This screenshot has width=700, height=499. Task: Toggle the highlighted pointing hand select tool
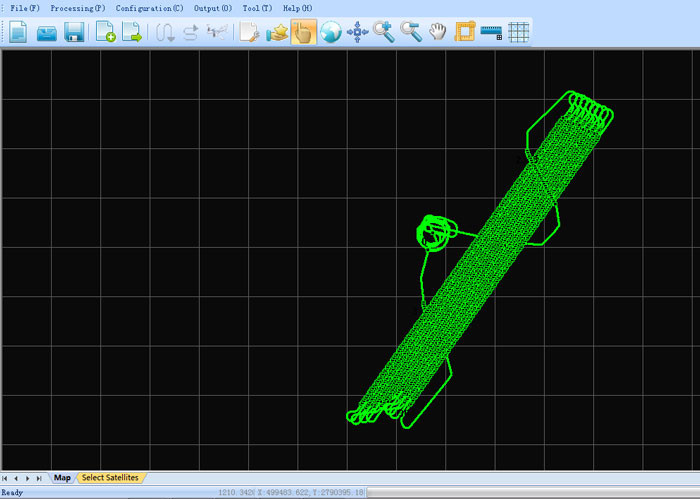click(x=304, y=32)
